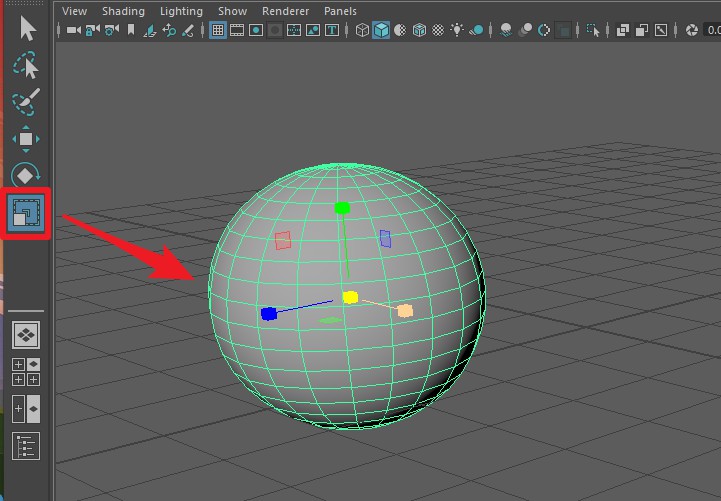Click the Smooth Shade All cube icon

click(381, 30)
